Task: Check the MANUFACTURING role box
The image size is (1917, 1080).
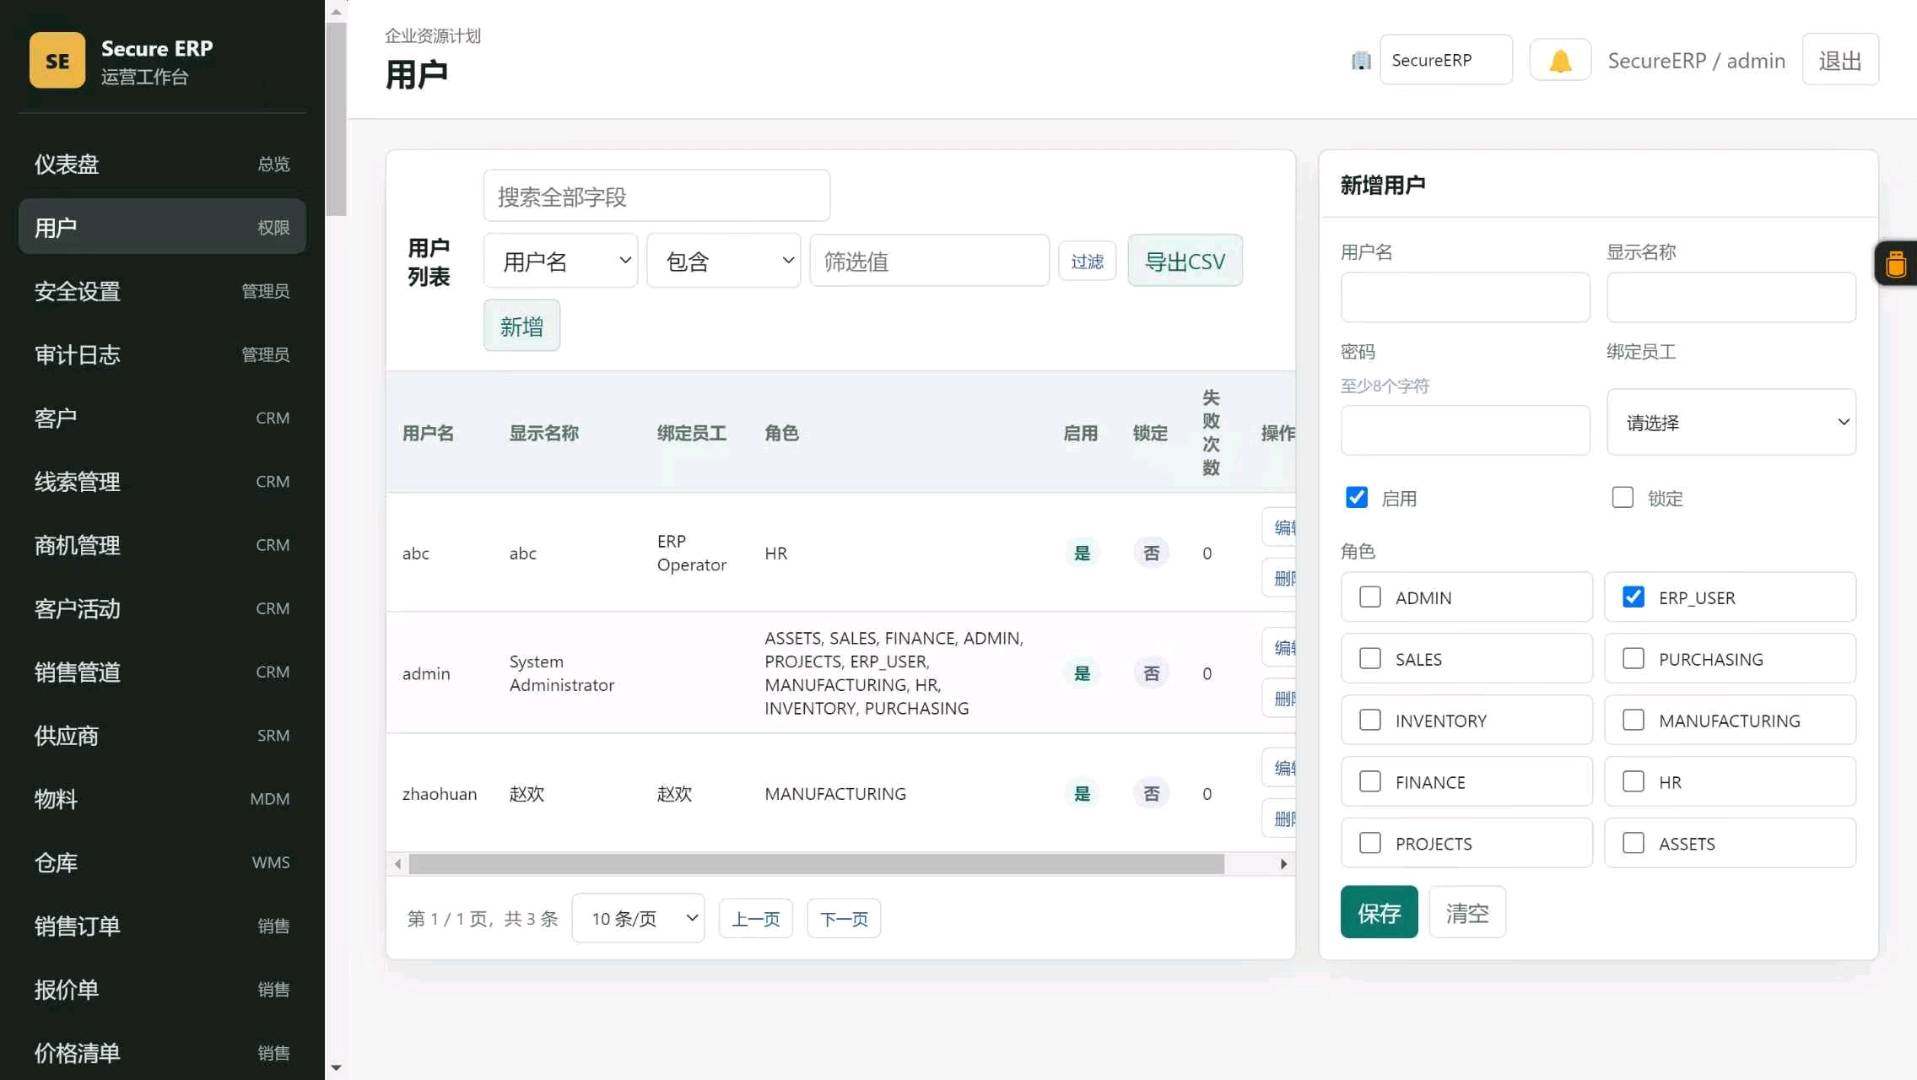Action: pos(1633,720)
